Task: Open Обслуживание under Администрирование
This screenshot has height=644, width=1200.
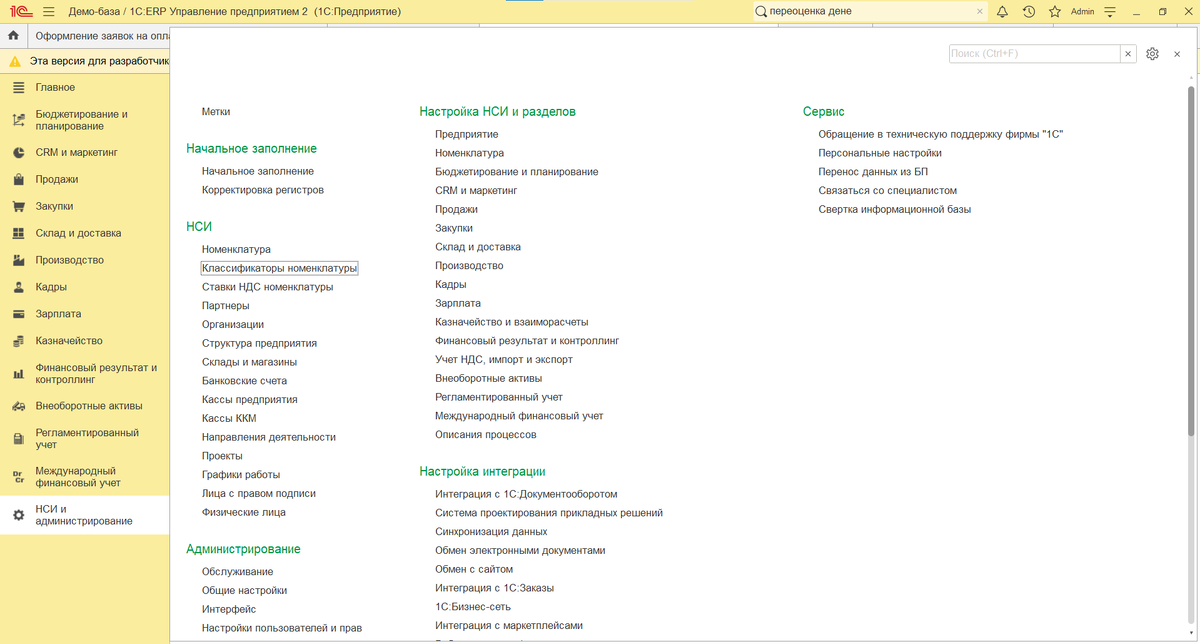Action: 237,572
